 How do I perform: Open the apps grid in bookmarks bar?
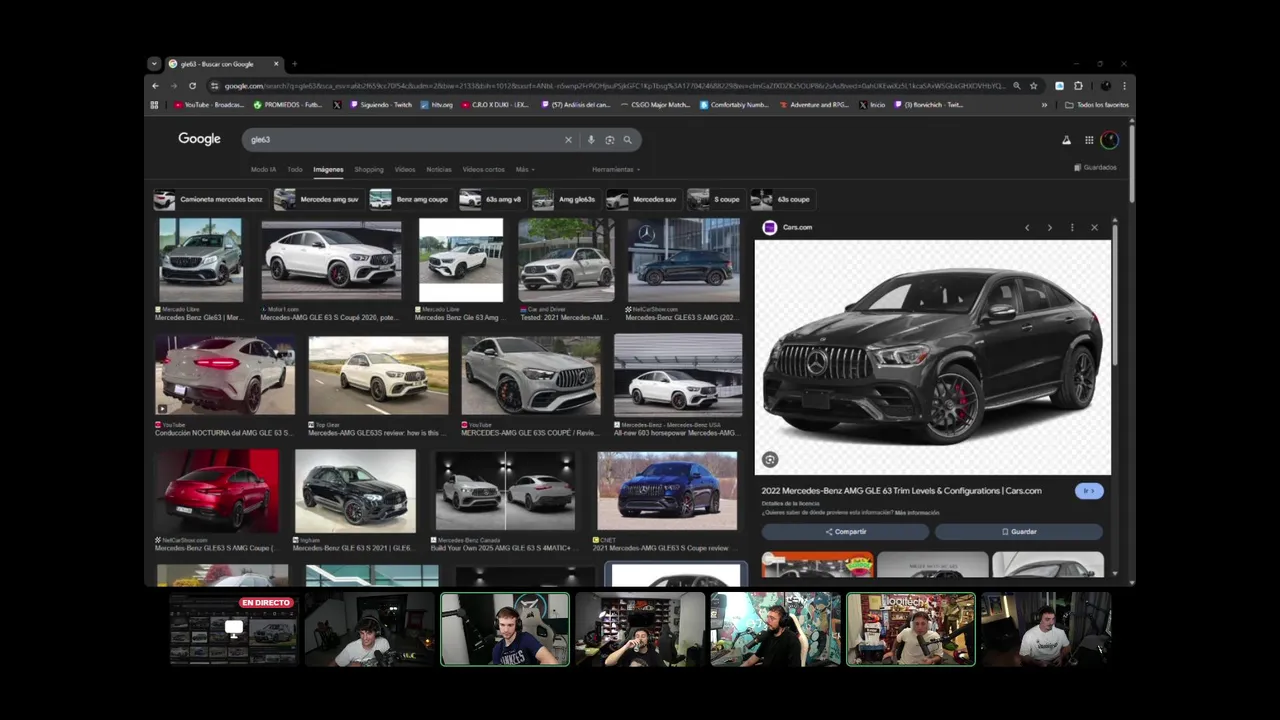154,104
